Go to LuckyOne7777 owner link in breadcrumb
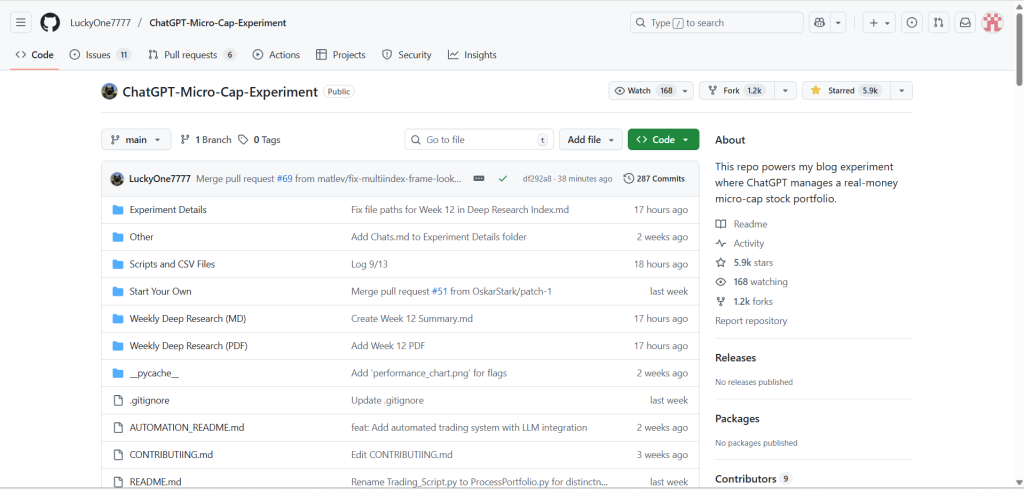The height and width of the screenshot is (489, 1024). (101, 23)
